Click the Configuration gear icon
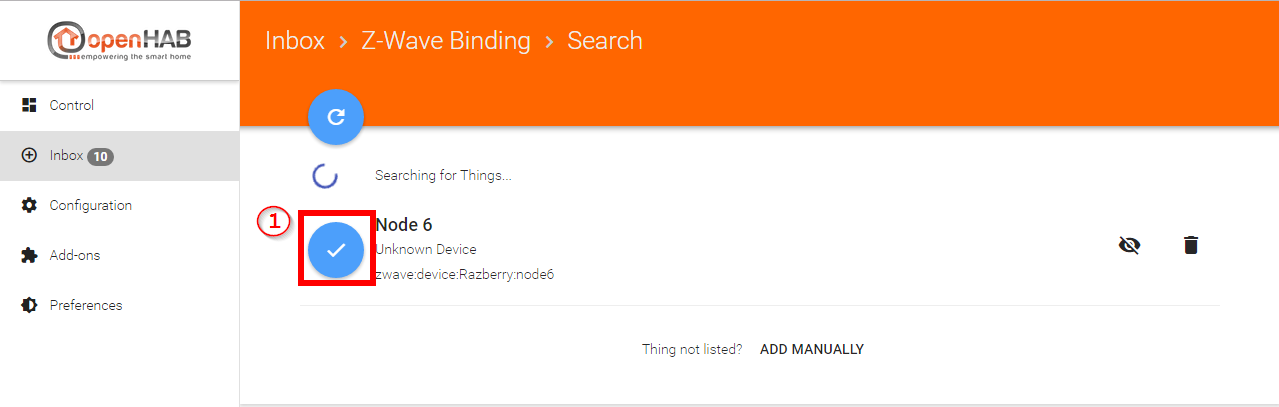The width and height of the screenshot is (1279, 407). pyautogui.click(x=29, y=205)
